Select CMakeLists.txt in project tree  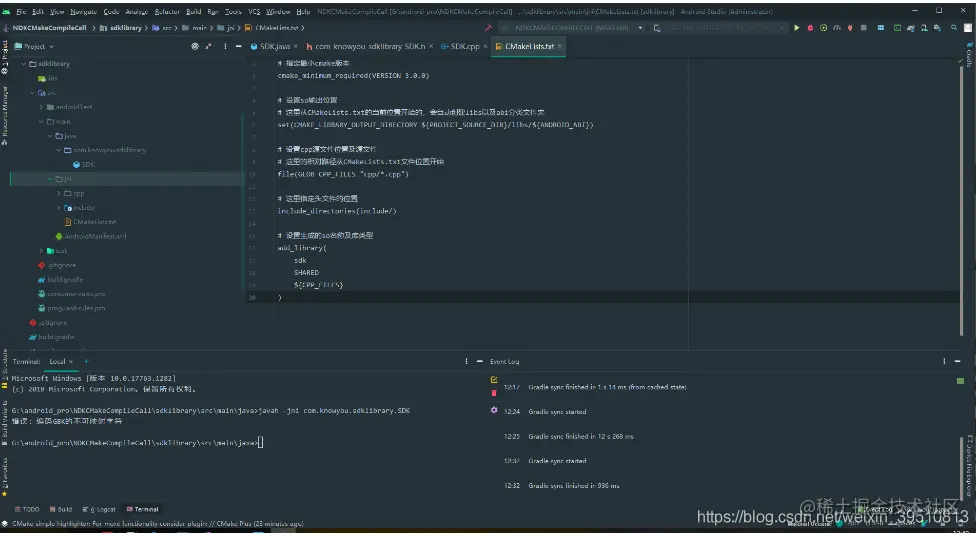[x=91, y=222]
